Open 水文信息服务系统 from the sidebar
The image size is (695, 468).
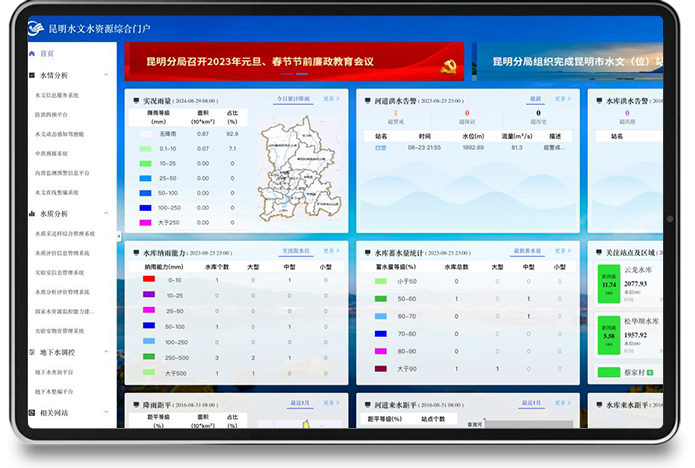tap(57, 95)
